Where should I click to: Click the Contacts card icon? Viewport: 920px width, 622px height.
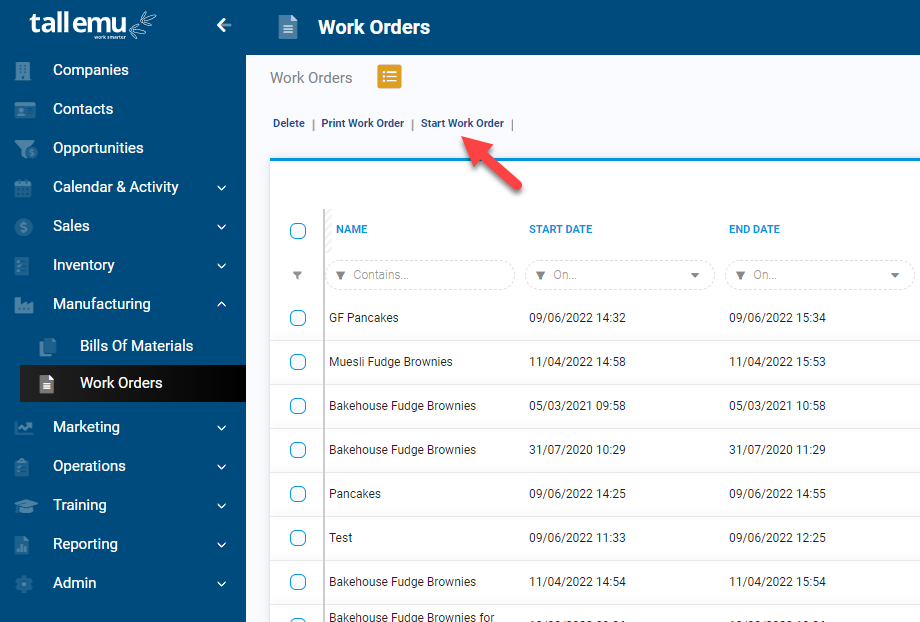[25, 110]
